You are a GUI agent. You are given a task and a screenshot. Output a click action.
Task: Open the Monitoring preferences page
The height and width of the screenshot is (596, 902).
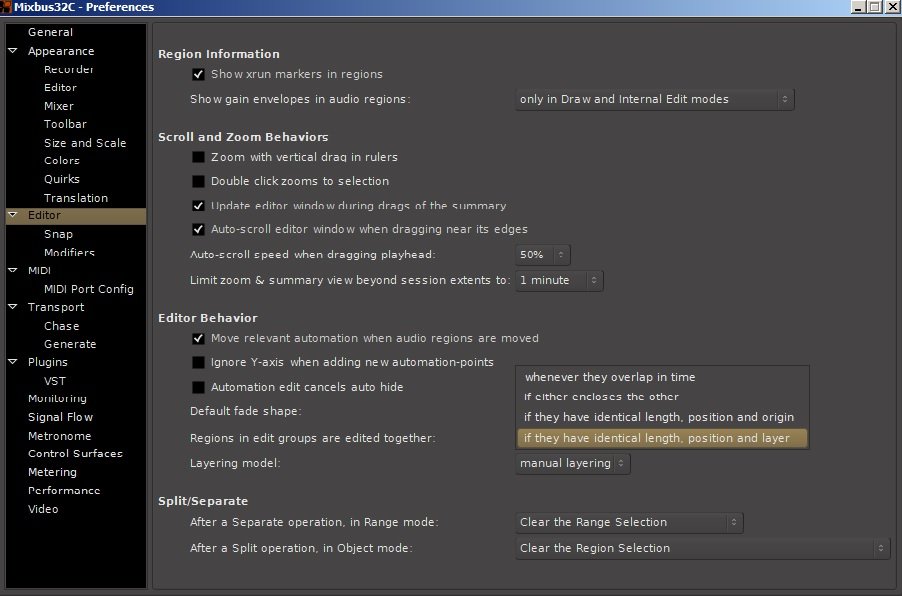point(58,398)
